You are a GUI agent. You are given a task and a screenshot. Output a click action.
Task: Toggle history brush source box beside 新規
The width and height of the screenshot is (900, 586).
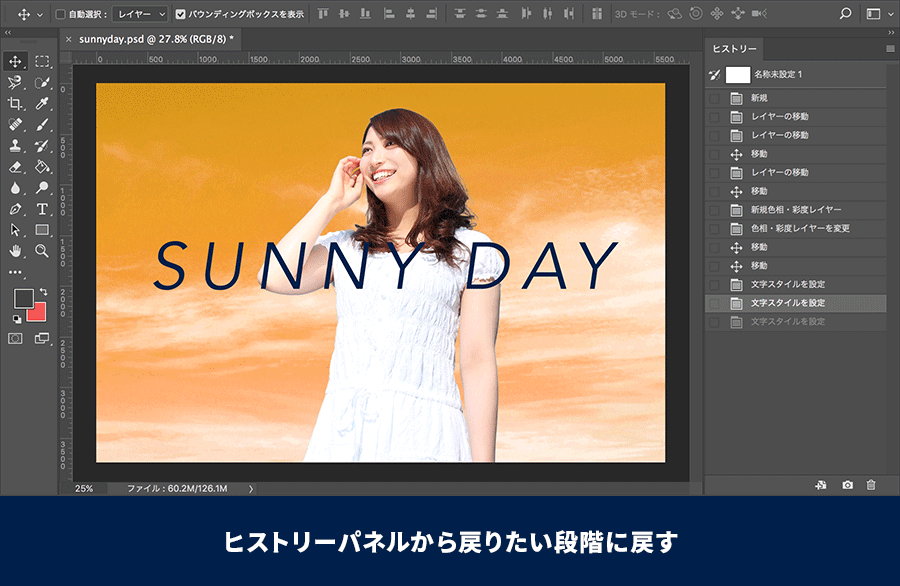tap(714, 98)
